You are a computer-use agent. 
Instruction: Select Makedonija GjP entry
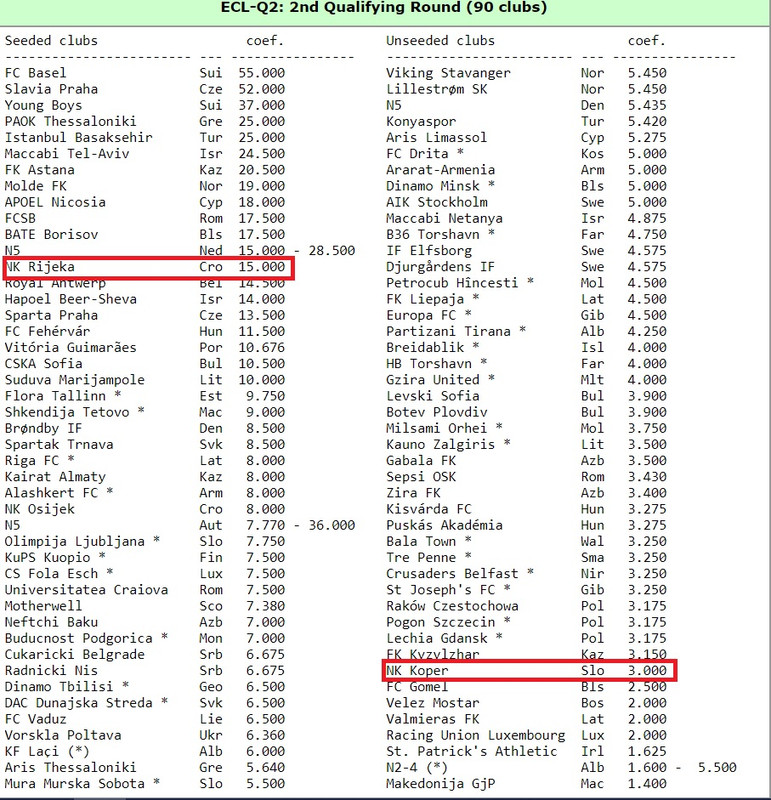(x=440, y=784)
